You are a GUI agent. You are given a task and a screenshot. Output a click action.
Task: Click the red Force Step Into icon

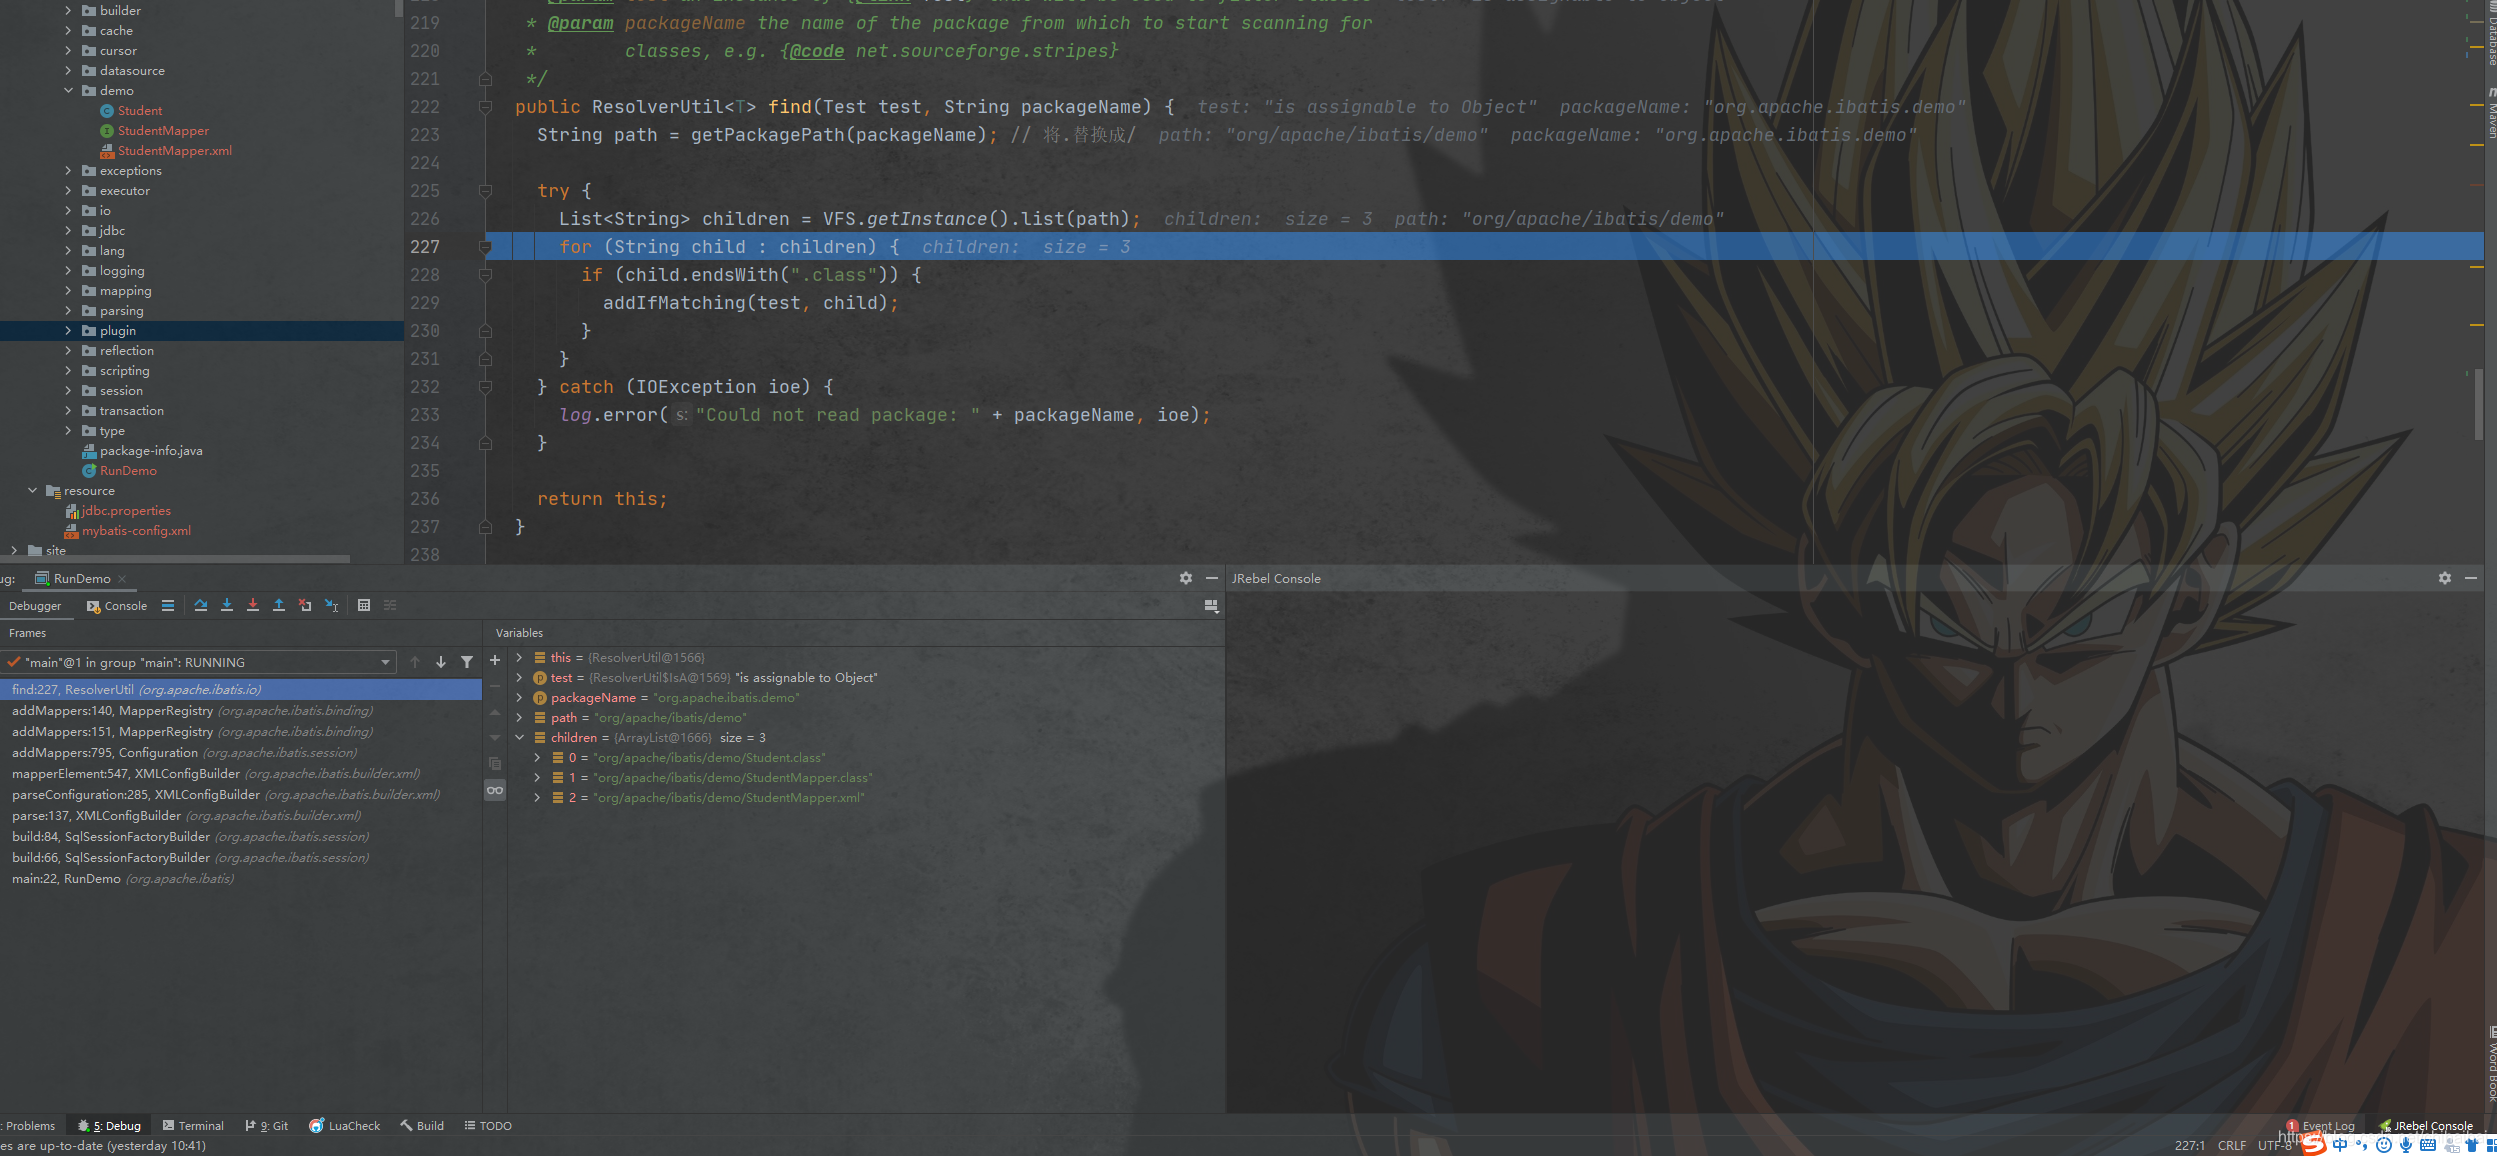(x=253, y=605)
